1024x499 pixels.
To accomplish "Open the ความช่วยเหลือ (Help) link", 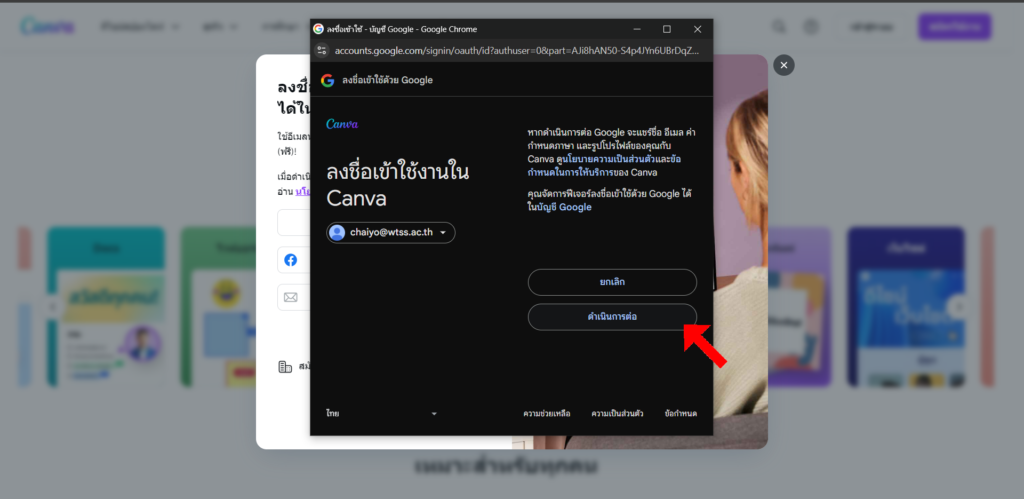I will click(547, 413).
